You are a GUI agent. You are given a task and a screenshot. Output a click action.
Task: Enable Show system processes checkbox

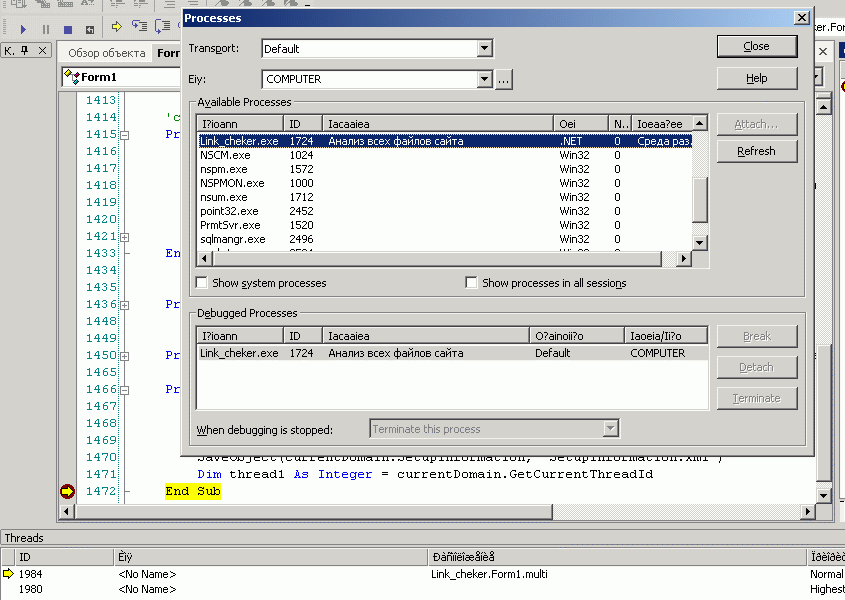[x=202, y=282]
